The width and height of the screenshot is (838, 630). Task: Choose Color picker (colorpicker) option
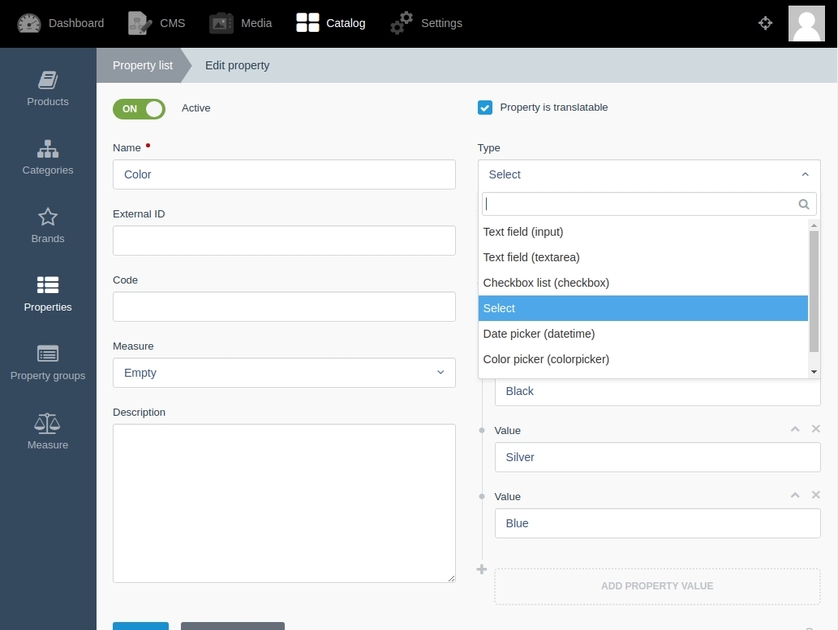tap(643, 359)
